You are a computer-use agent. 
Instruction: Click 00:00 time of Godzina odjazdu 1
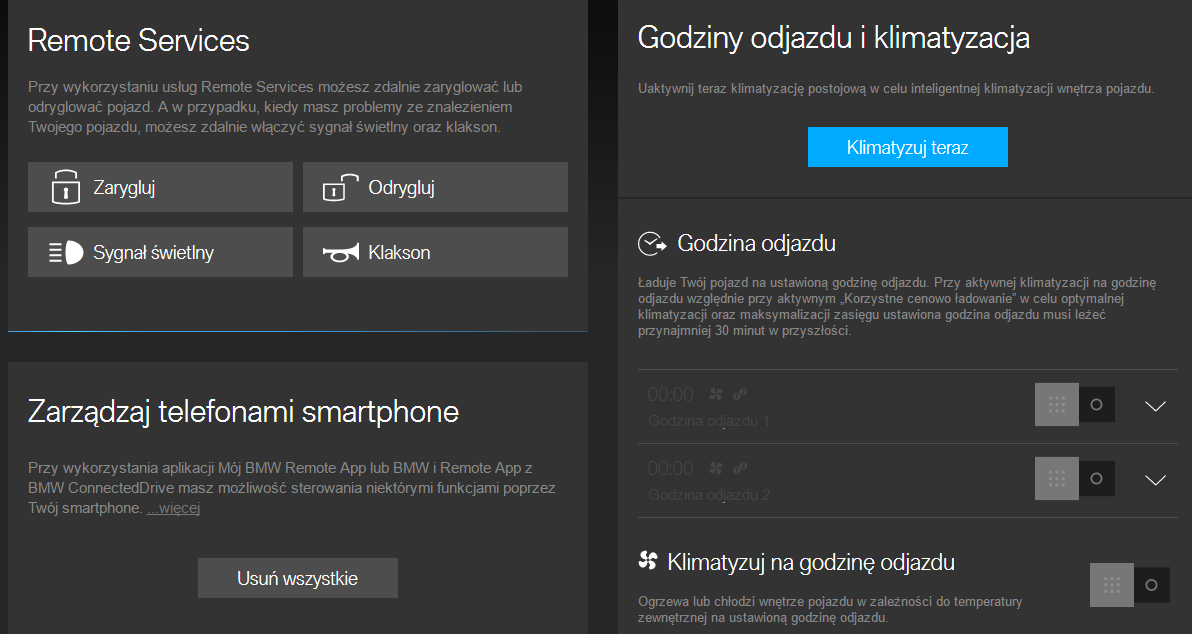coord(670,395)
